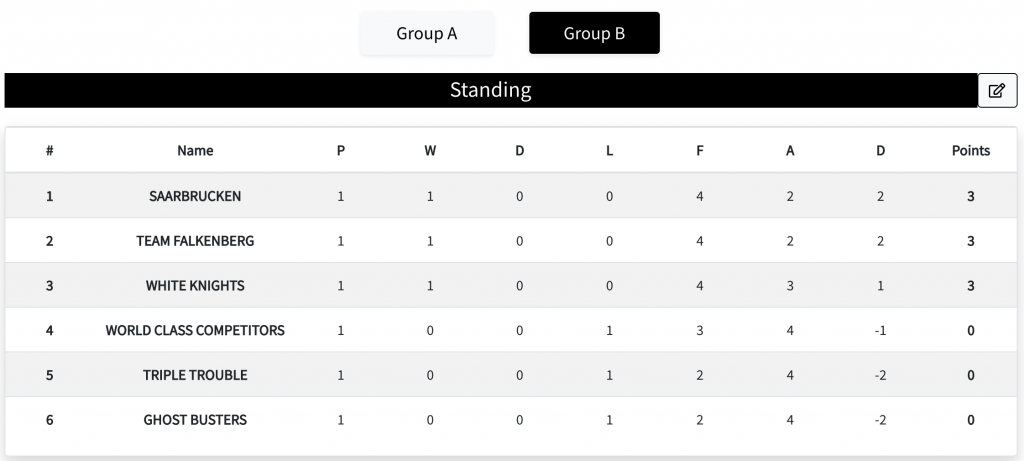Click GHOST BUSTERS goal difference -2
This screenshot has width=1024, height=461.
[880, 420]
